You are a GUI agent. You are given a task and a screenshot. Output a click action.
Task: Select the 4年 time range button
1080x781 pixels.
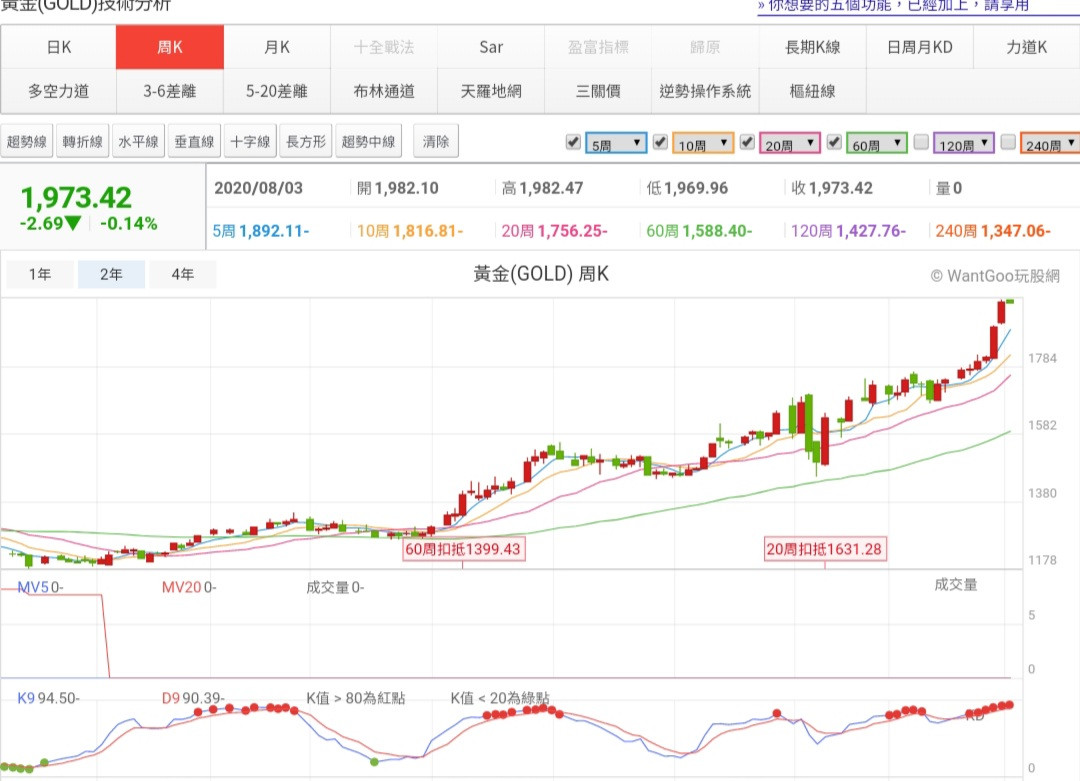[x=182, y=274]
